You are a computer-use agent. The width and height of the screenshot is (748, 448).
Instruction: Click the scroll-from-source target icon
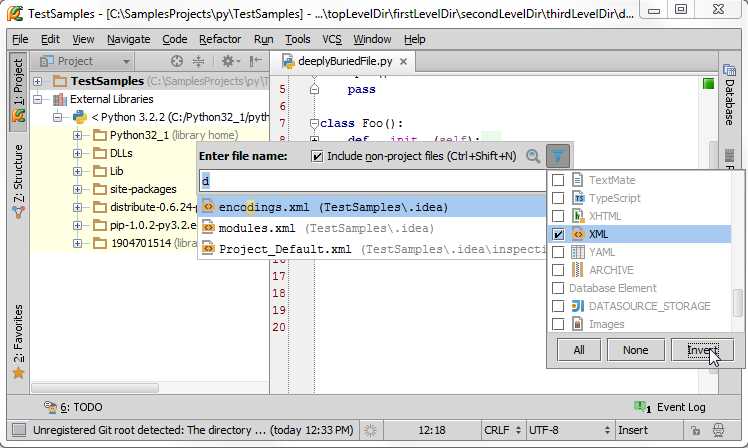pyautogui.click(x=177, y=61)
